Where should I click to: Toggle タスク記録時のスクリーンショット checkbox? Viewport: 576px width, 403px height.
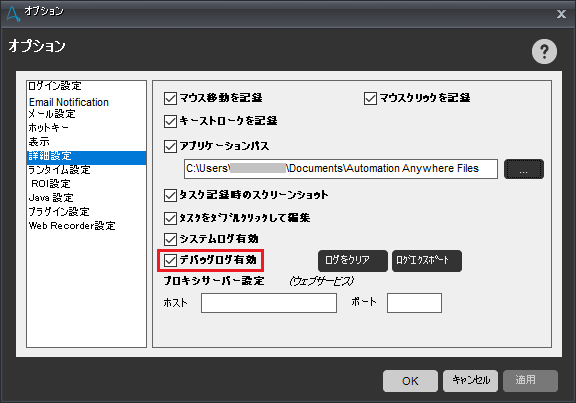[170, 195]
